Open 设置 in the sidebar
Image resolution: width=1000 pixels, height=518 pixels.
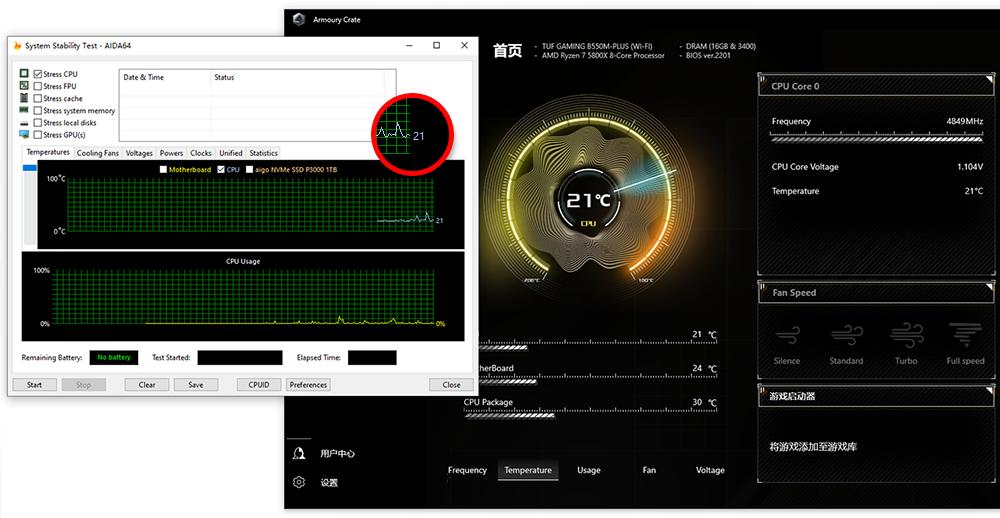(329, 483)
